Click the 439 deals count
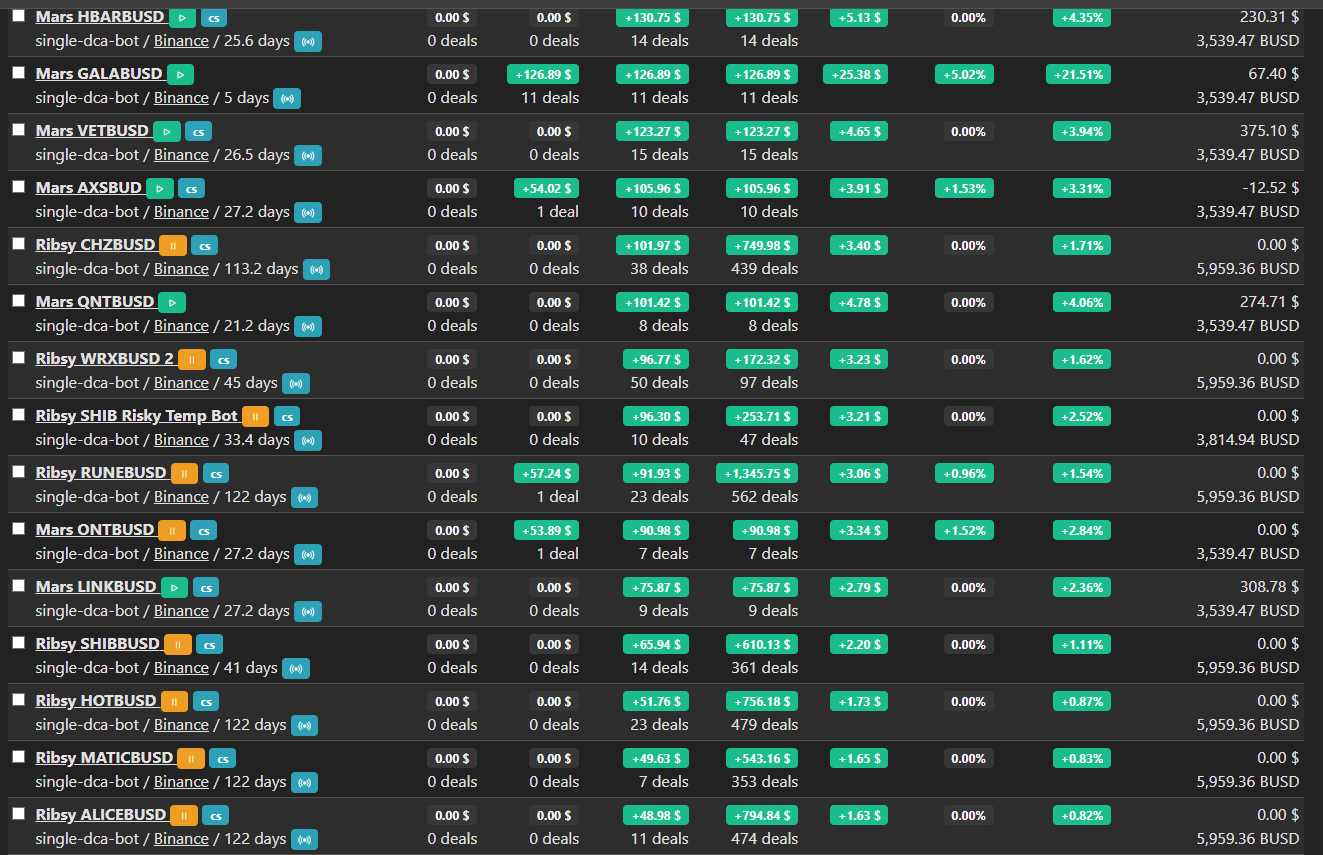 click(764, 269)
